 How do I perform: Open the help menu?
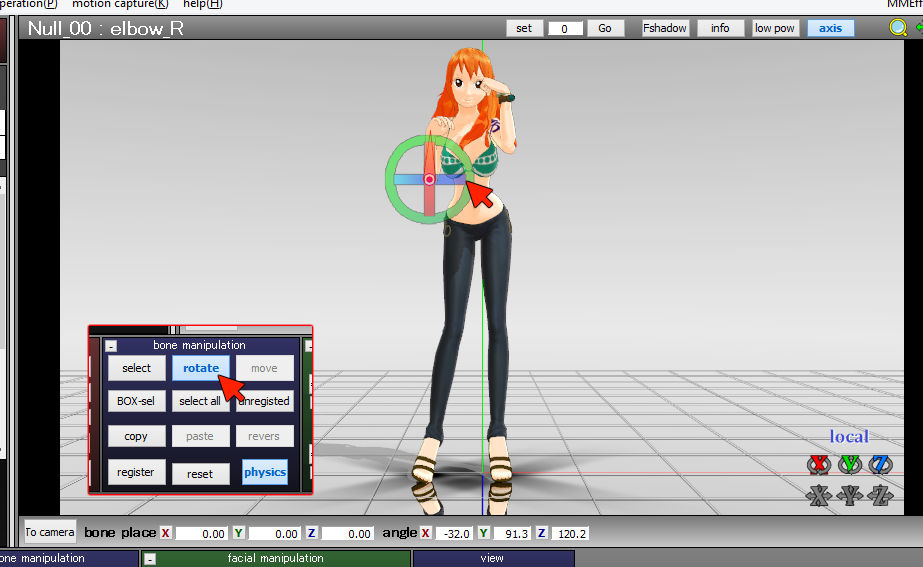pos(202,4)
